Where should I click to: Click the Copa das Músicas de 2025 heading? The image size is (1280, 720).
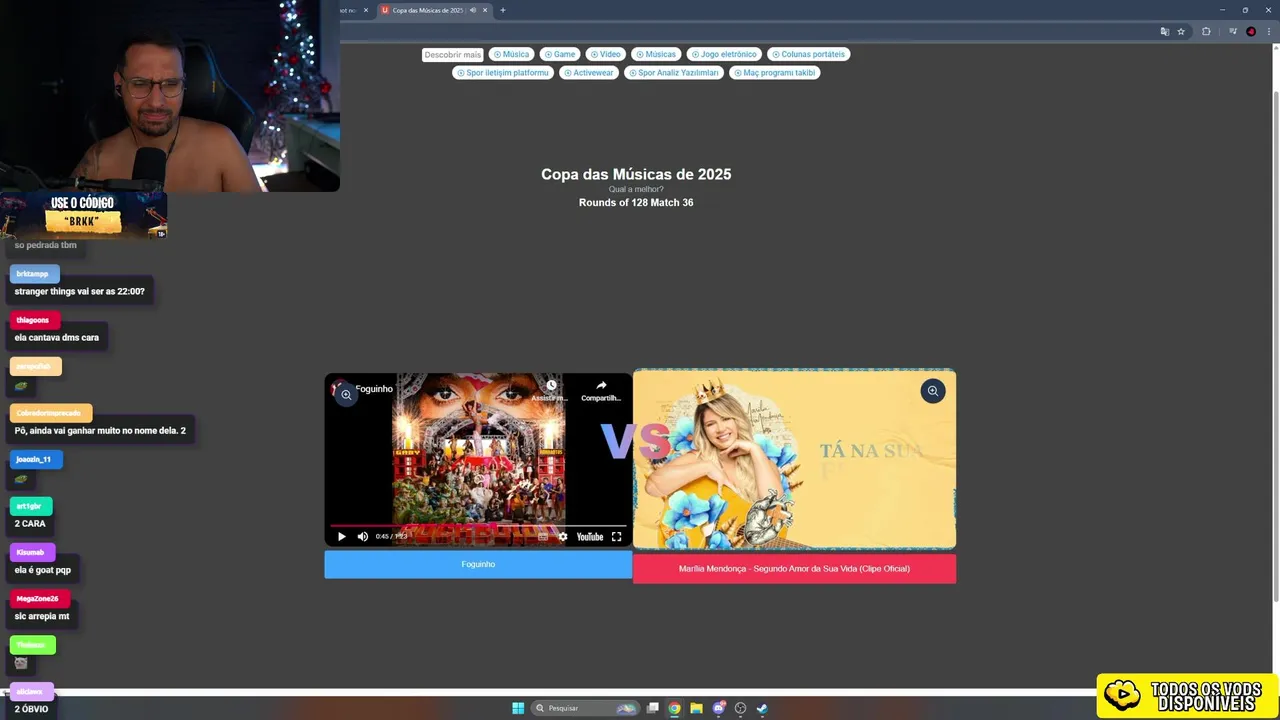point(636,174)
